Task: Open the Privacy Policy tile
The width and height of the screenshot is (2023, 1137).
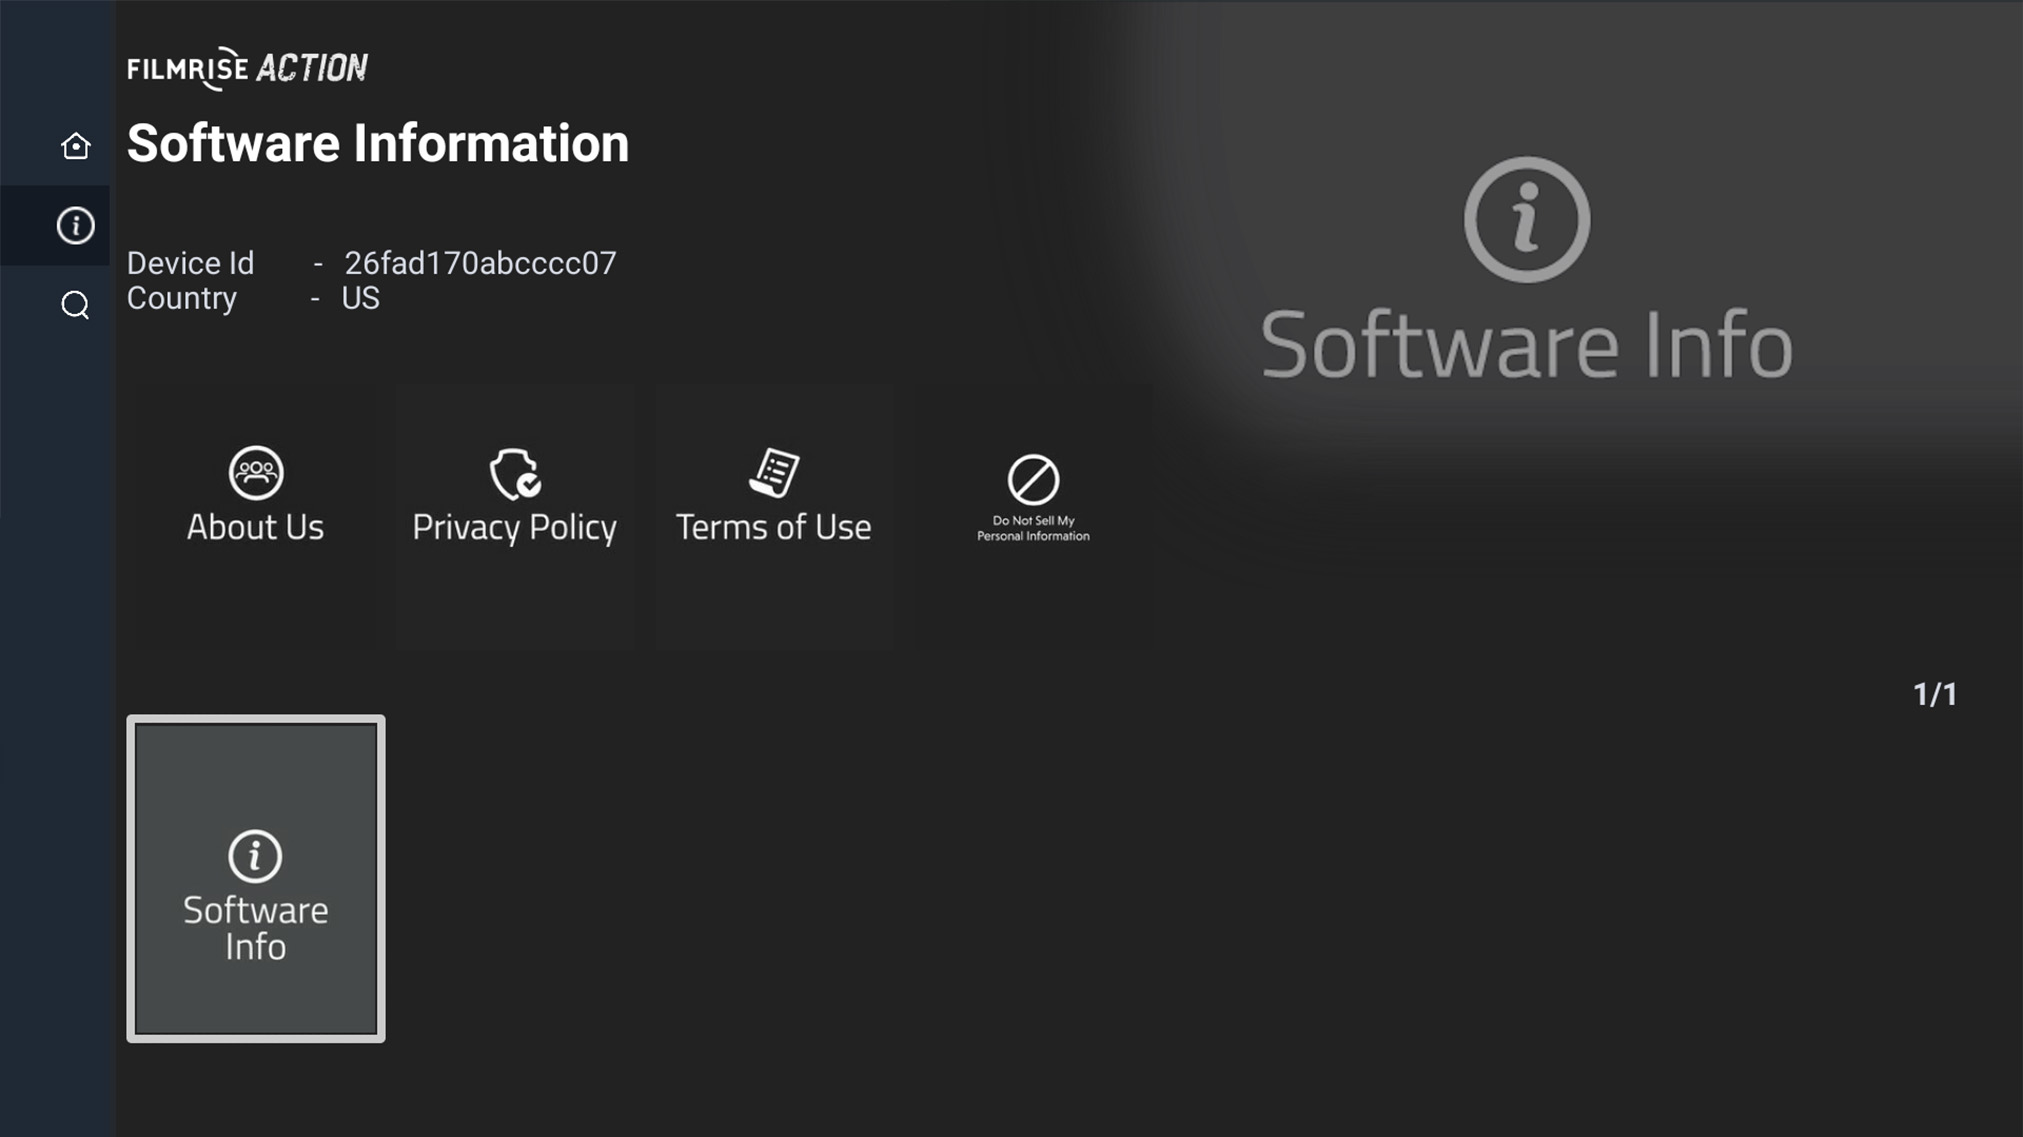Action: point(514,518)
